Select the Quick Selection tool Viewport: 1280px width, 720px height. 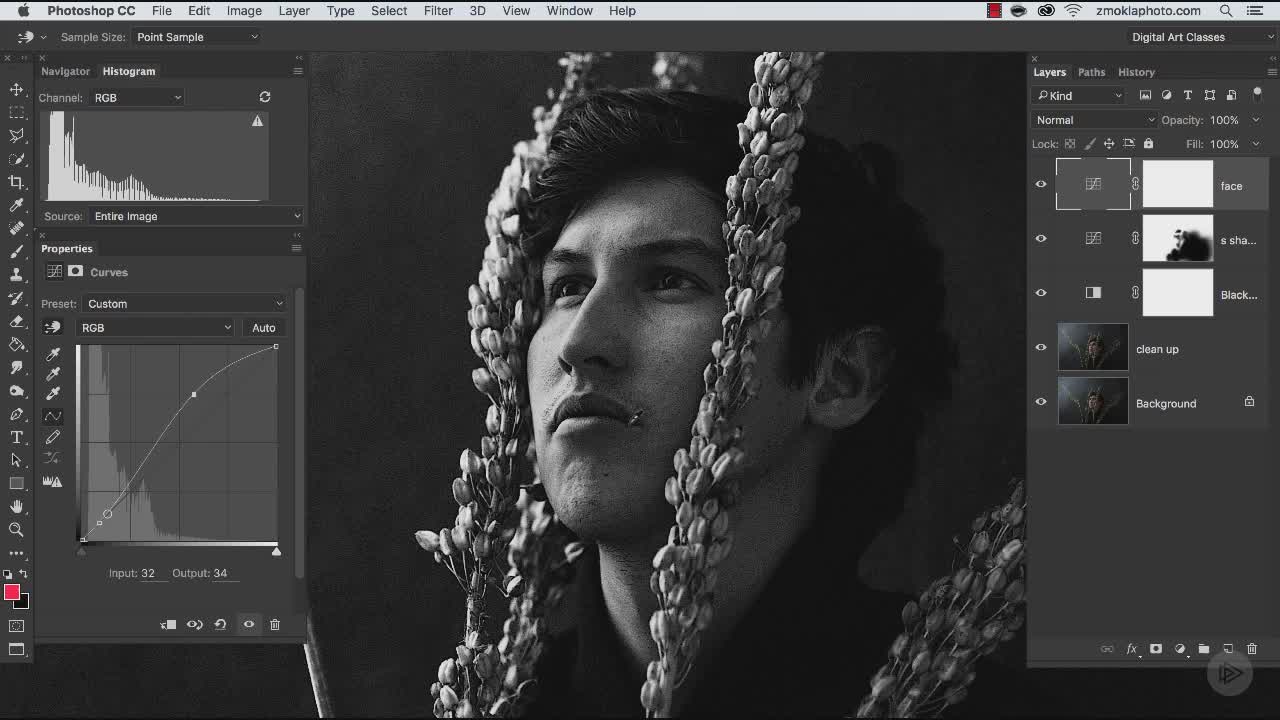[17, 159]
